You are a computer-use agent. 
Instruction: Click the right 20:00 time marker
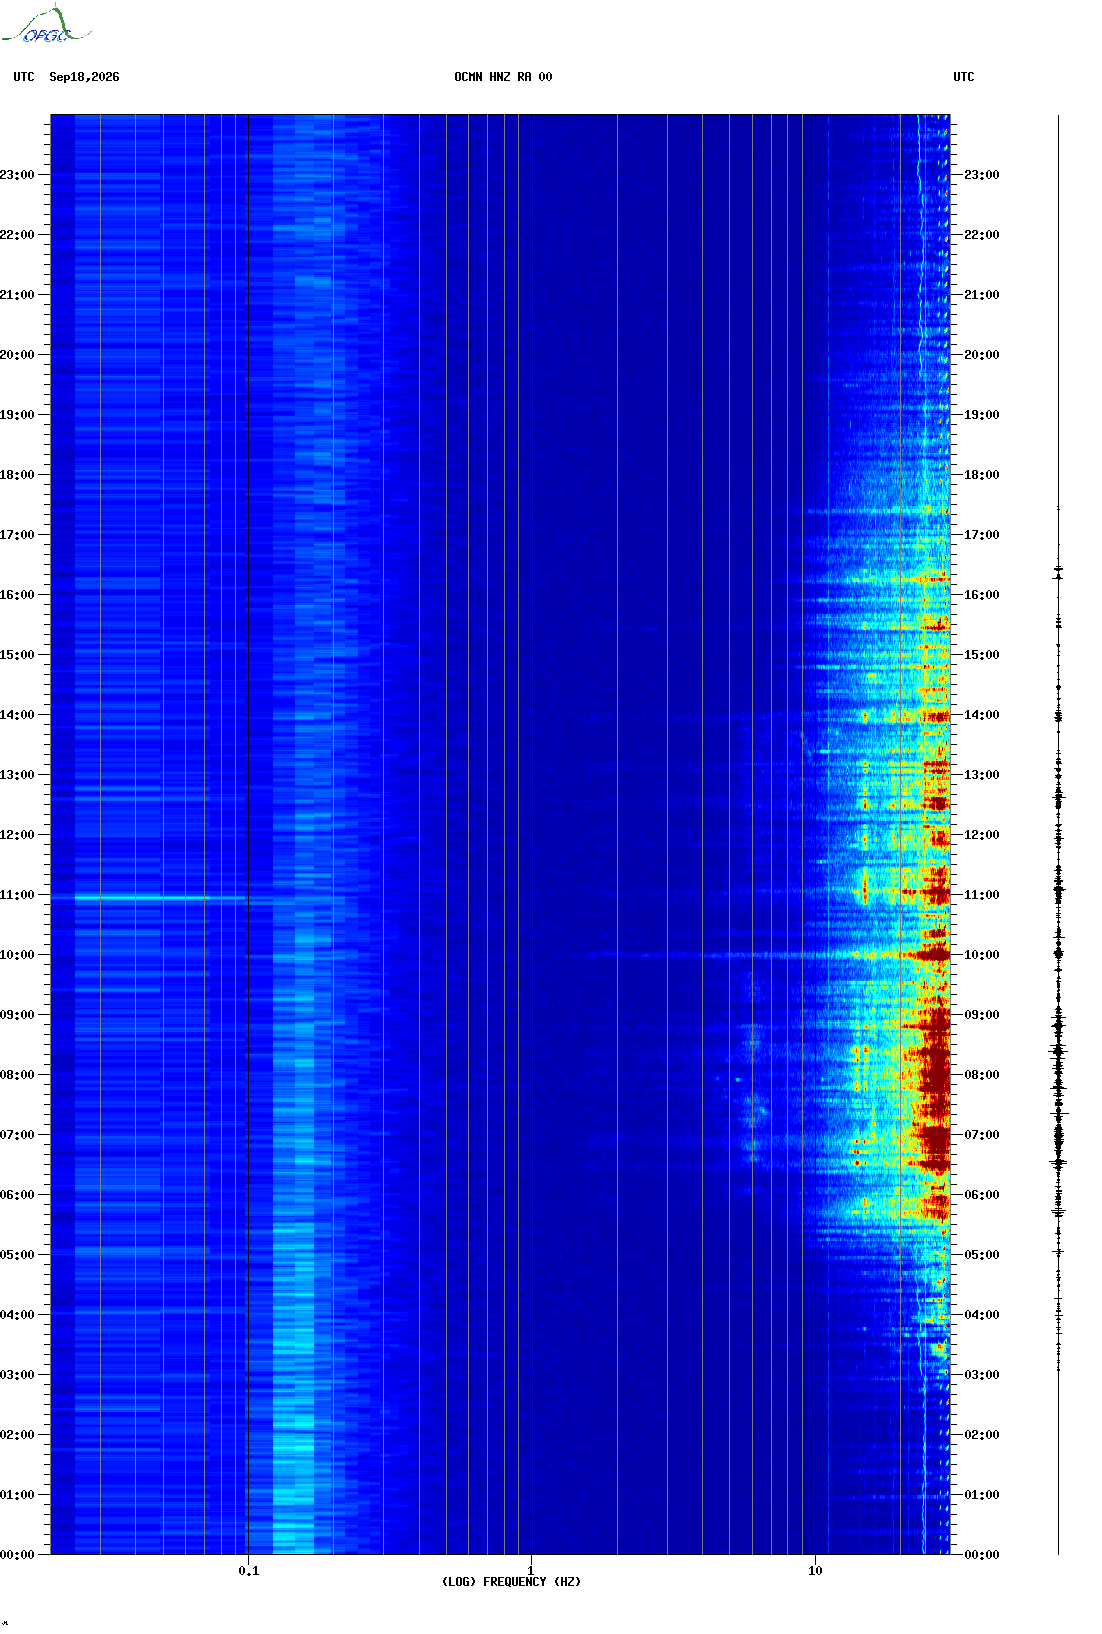(982, 355)
